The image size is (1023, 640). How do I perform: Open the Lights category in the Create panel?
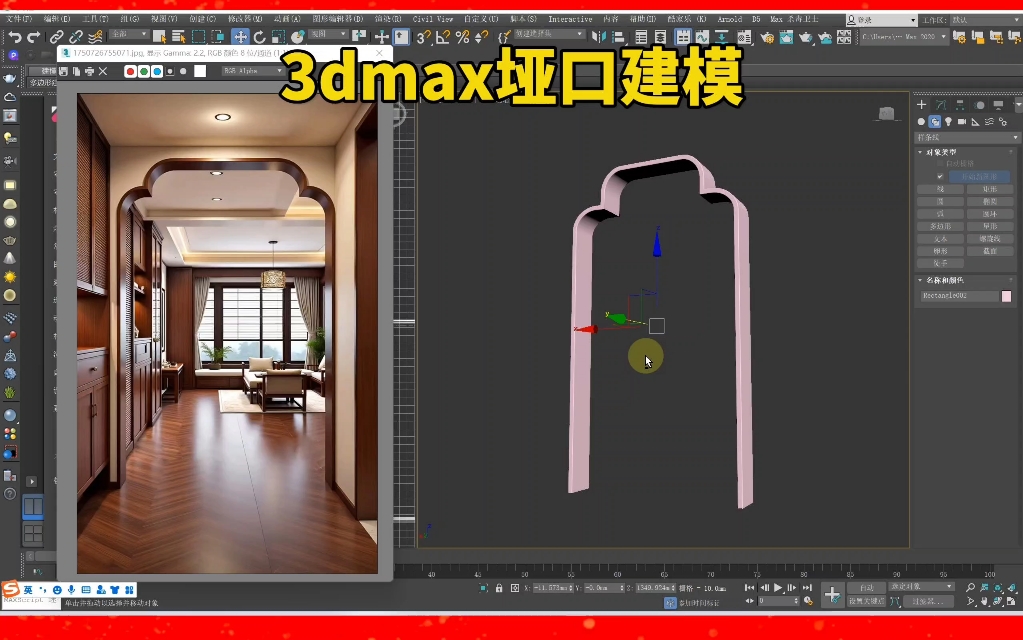[950, 122]
